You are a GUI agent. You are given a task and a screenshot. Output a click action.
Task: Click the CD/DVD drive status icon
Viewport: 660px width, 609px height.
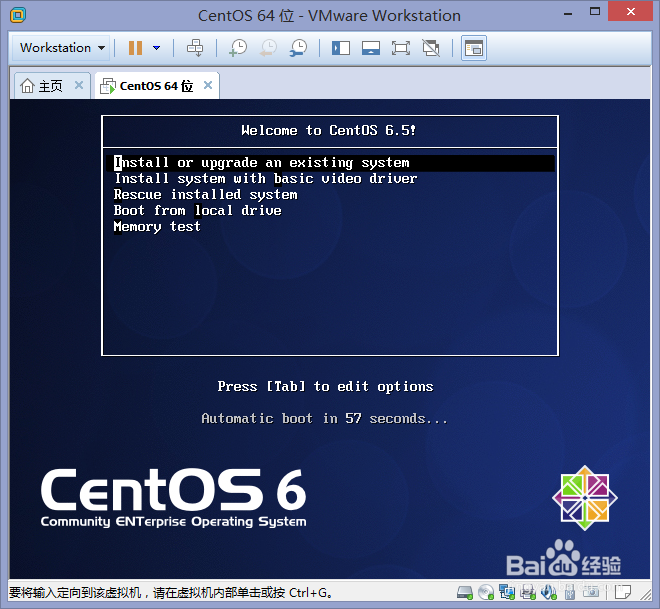(486, 593)
